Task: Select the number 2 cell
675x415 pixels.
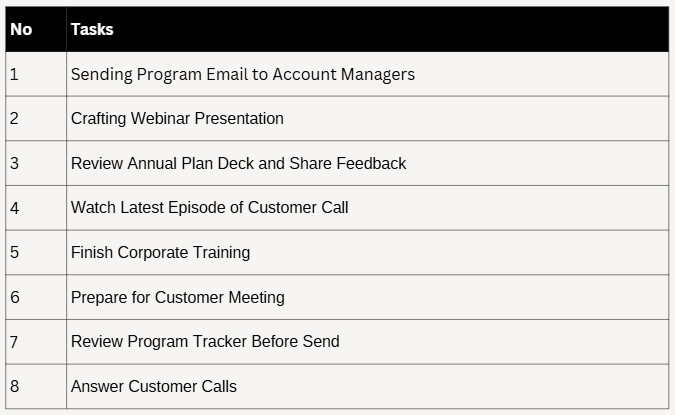Action: [35, 118]
